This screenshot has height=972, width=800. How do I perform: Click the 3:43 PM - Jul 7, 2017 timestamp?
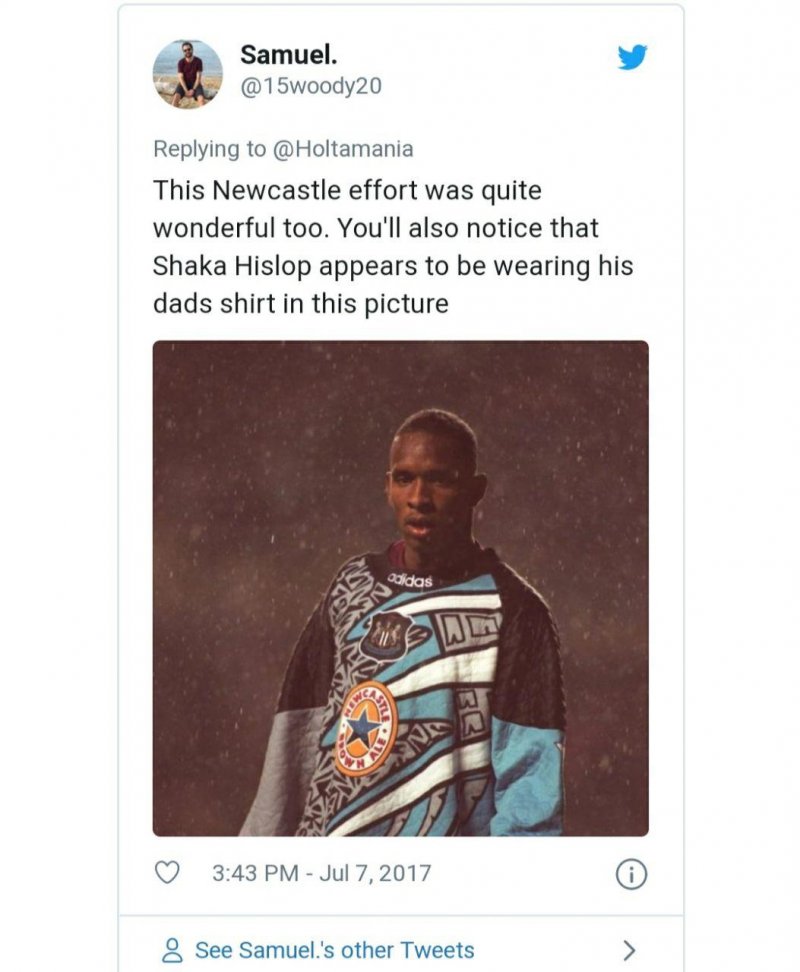pyautogui.click(x=322, y=873)
